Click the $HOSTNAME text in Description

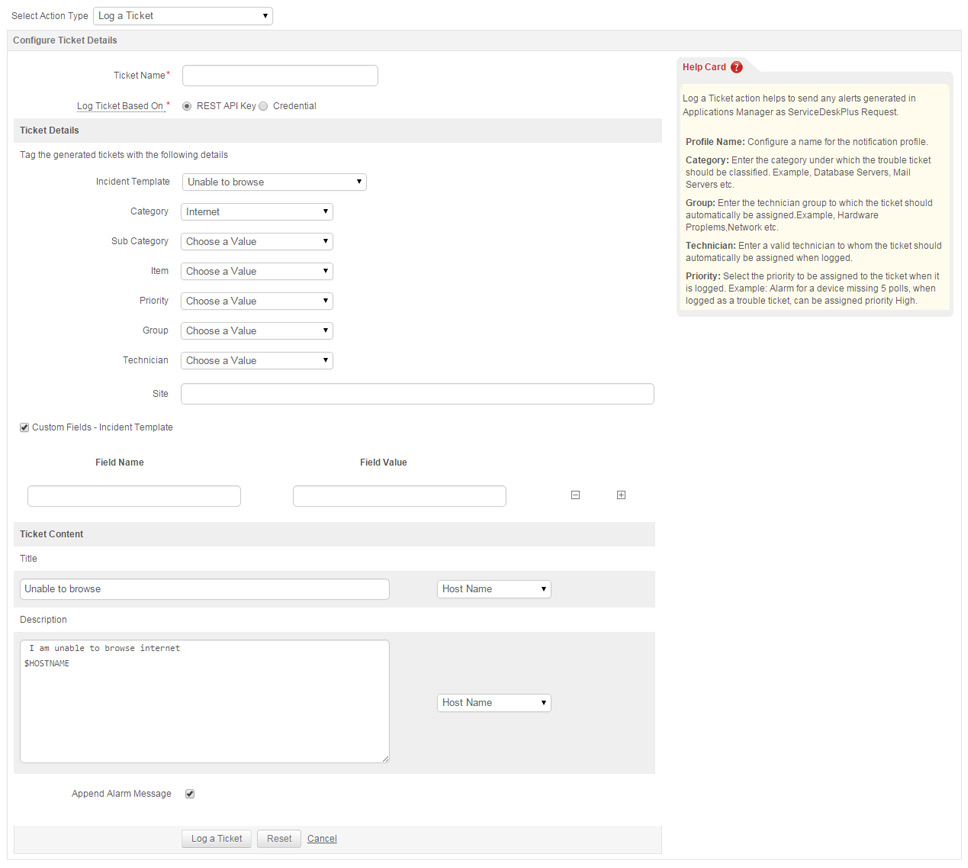point(47,663)
